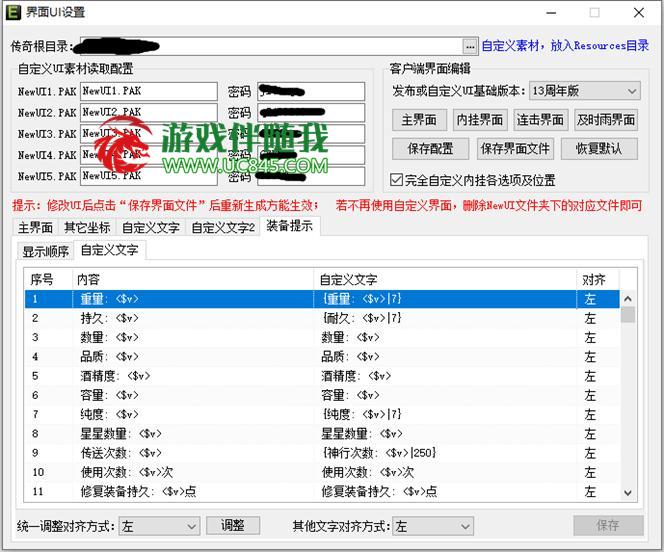
Task: Click the NewUI1.PAK filename input field
Action: [x=149, y=91]
